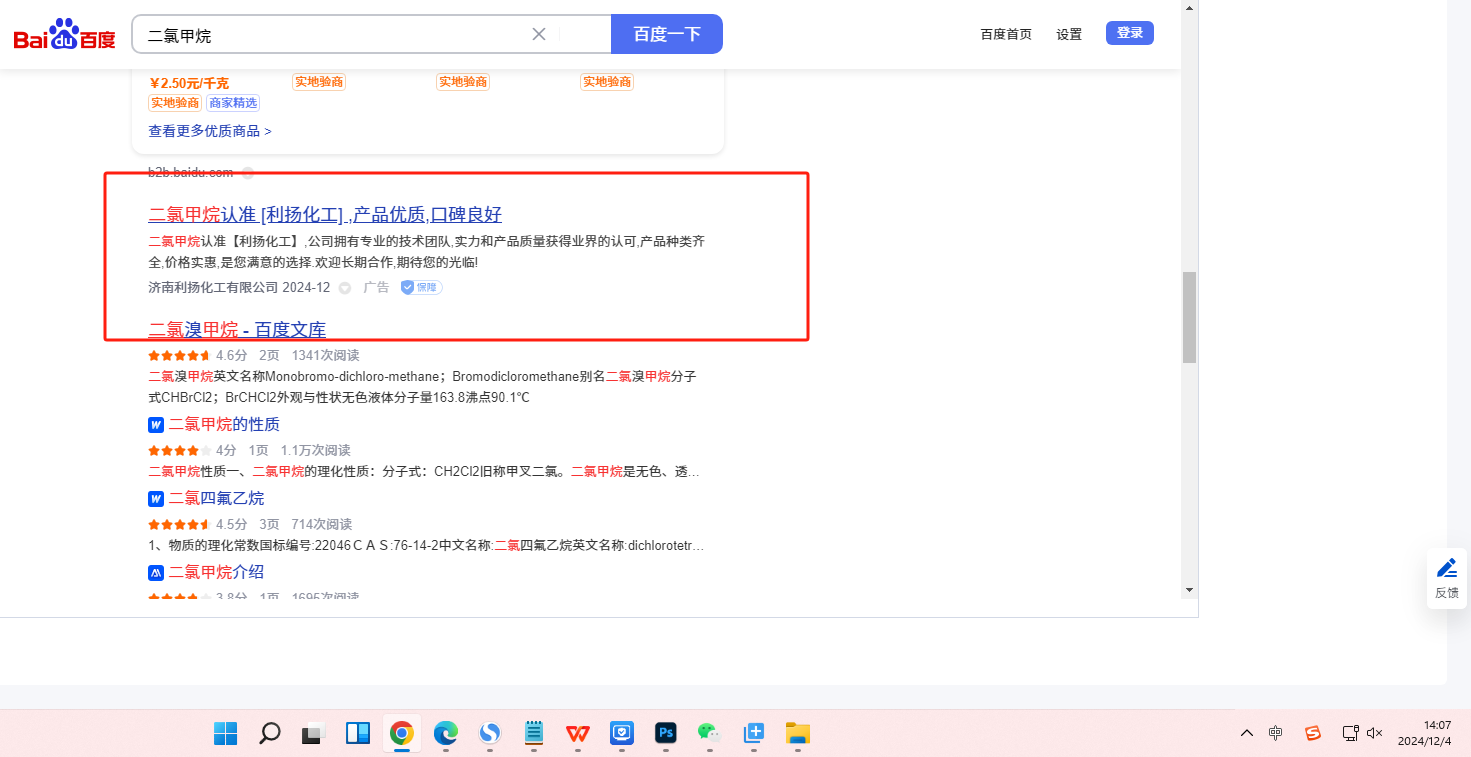
Task: Open WeChat from the taskbar
Action: coord(709,734)
